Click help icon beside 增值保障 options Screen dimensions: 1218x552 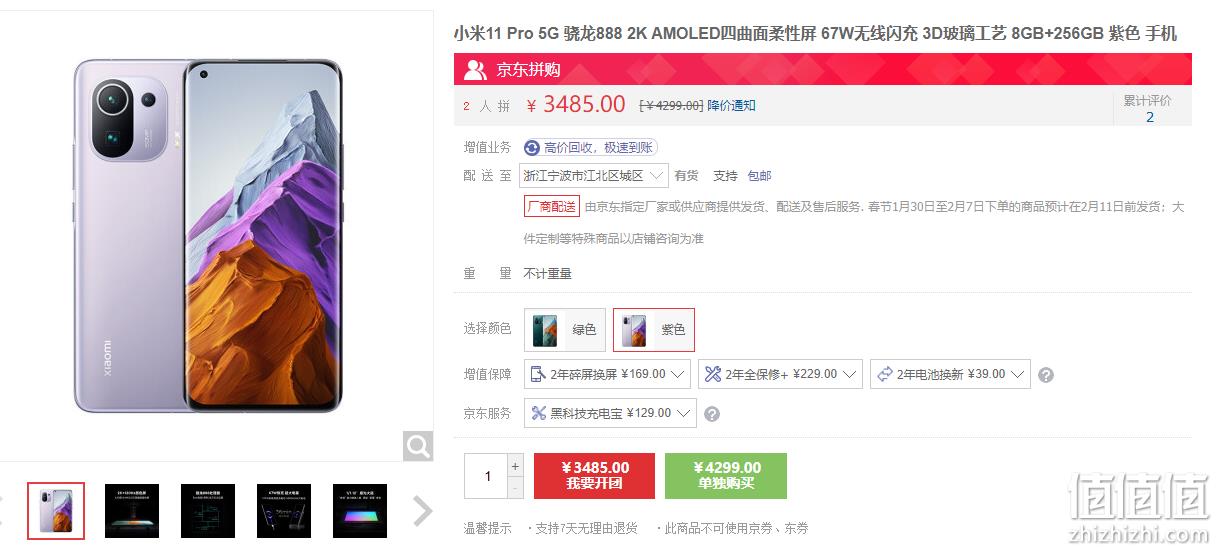tap(1046, 375)
